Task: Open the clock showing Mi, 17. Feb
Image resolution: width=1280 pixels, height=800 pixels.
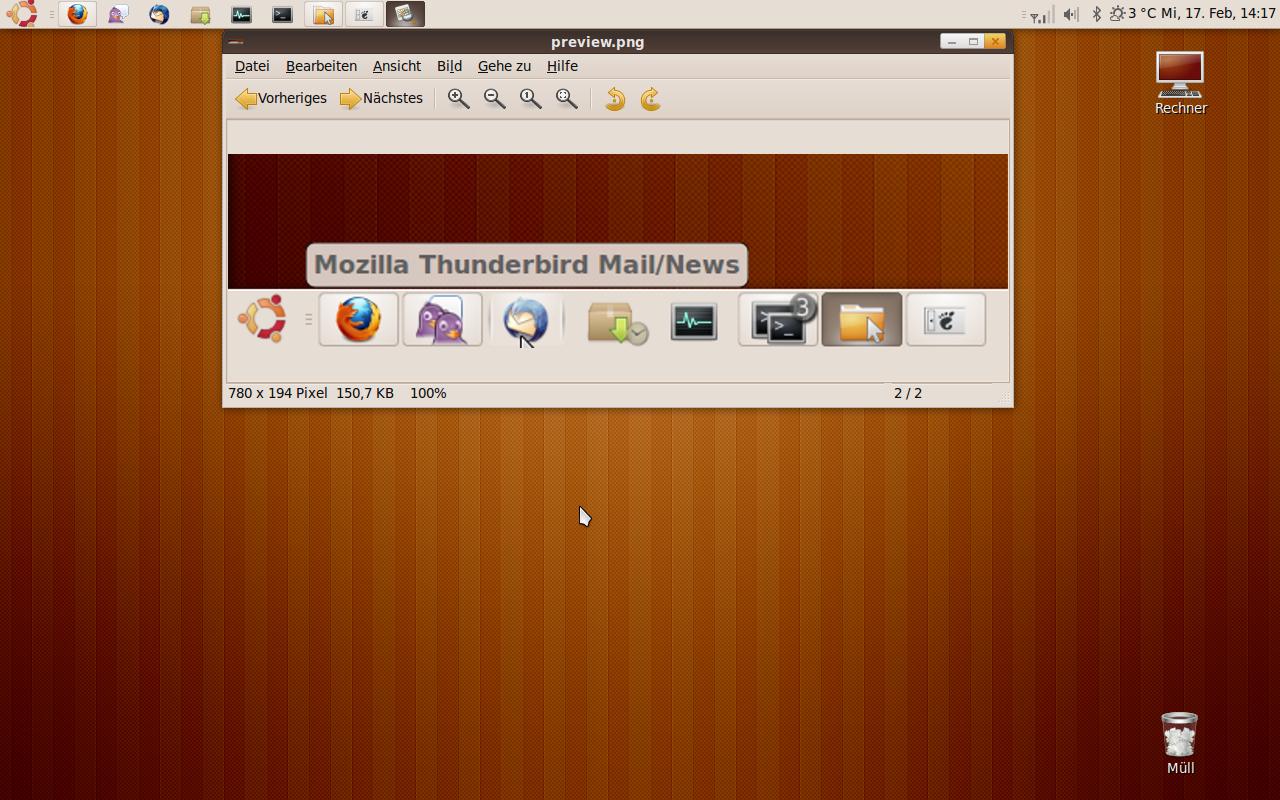Action: click(1218, 14)
